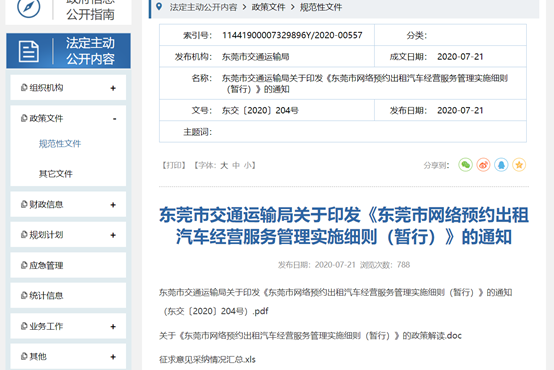Click the 分享到 label
554x370 pixels.
point(436,165)
